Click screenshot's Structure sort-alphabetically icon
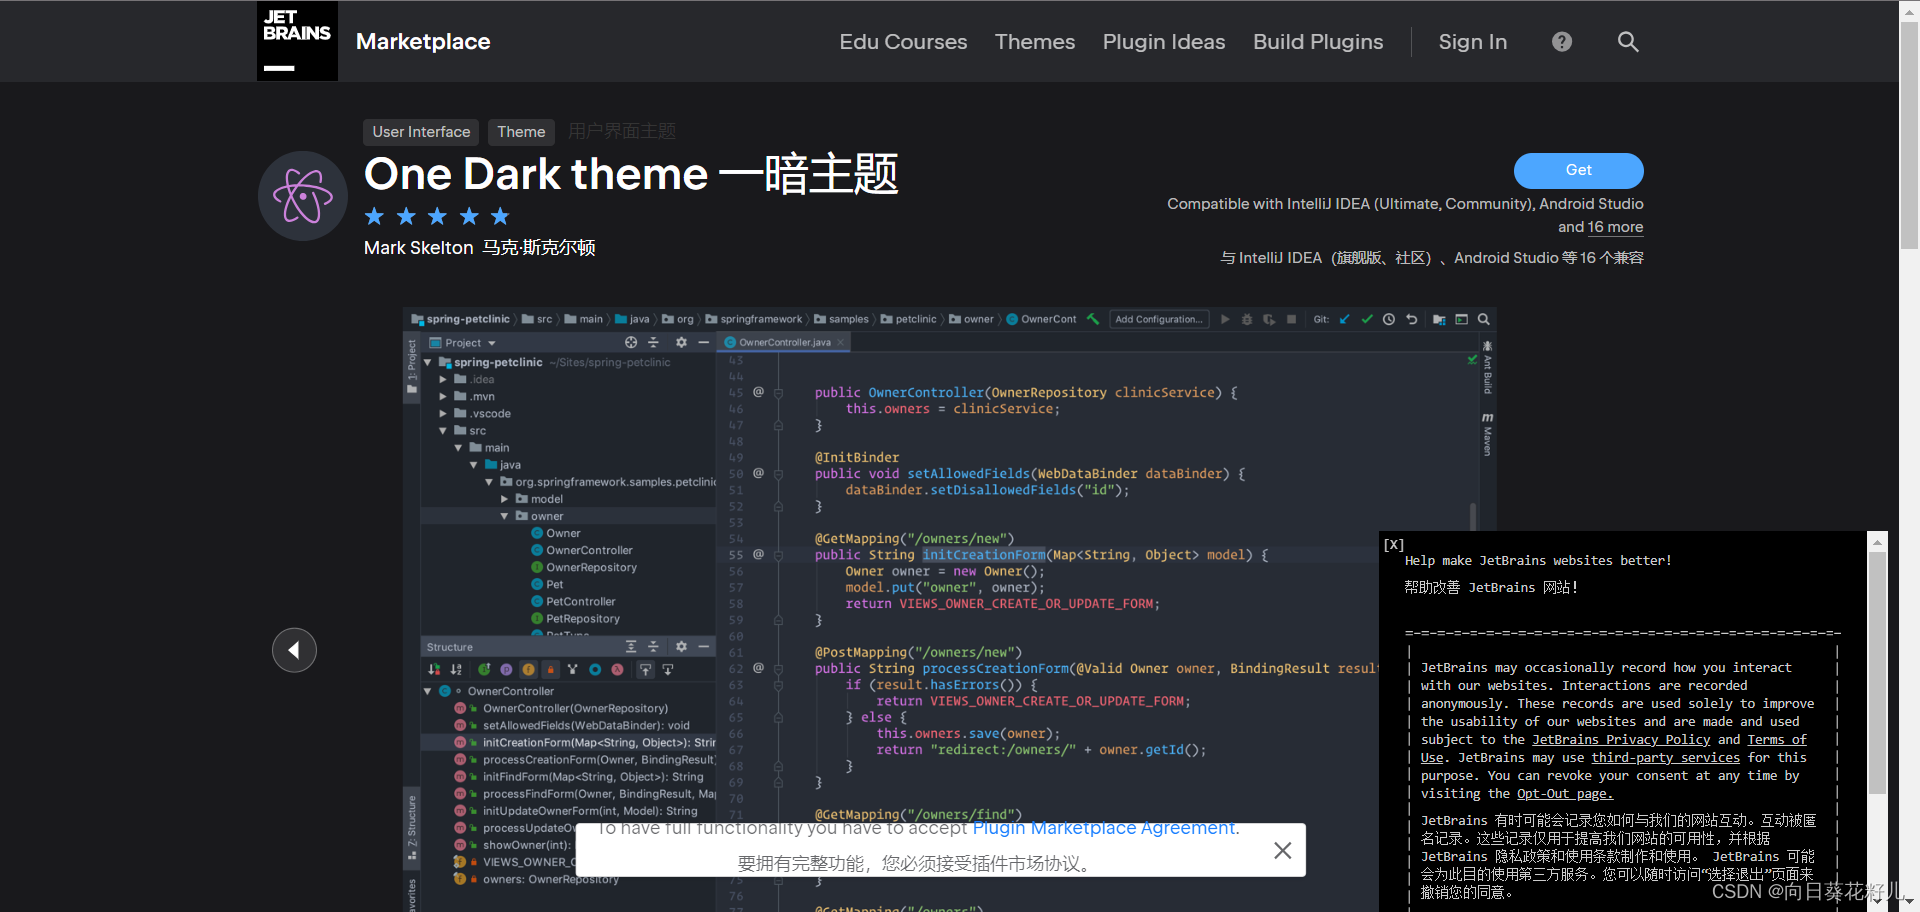This screenshot has width=1920, height=912. point(456,670)
